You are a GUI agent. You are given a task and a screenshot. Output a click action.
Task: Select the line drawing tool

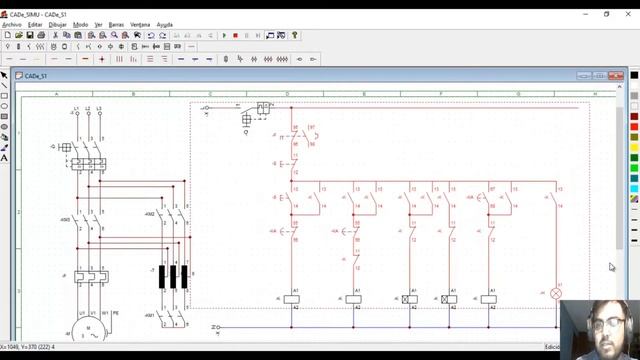tap(4, 86)
